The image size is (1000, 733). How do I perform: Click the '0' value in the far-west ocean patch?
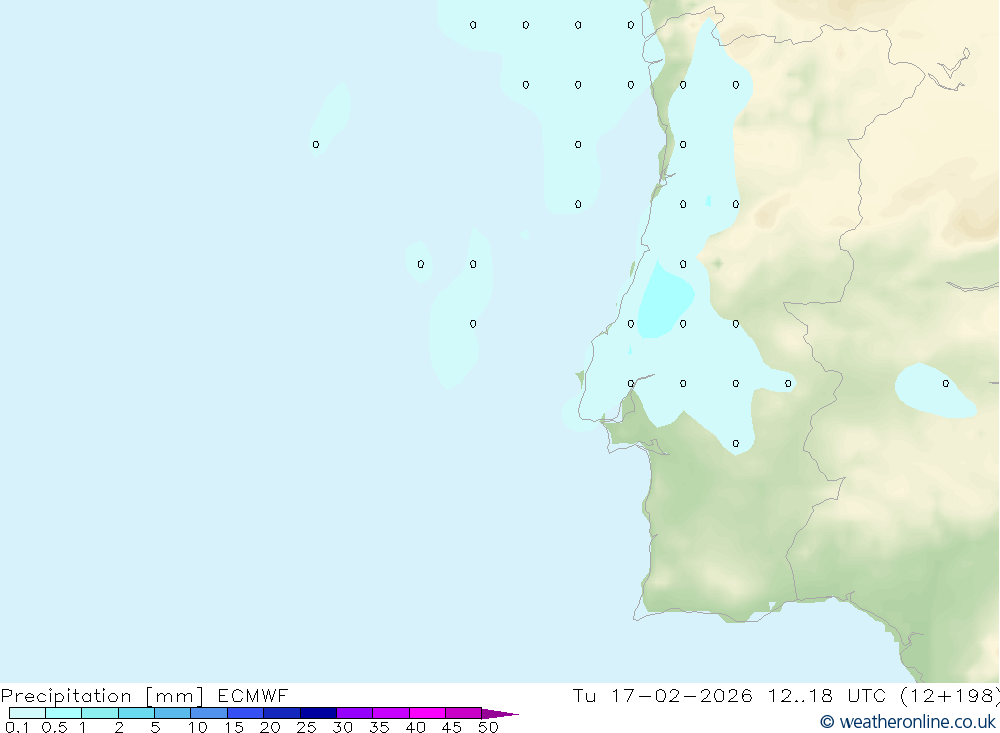[316, 145]
